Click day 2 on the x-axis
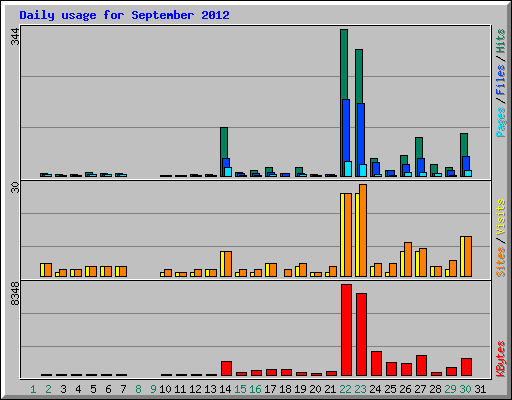This screenshot has height=400, width=512. [48, 389]
